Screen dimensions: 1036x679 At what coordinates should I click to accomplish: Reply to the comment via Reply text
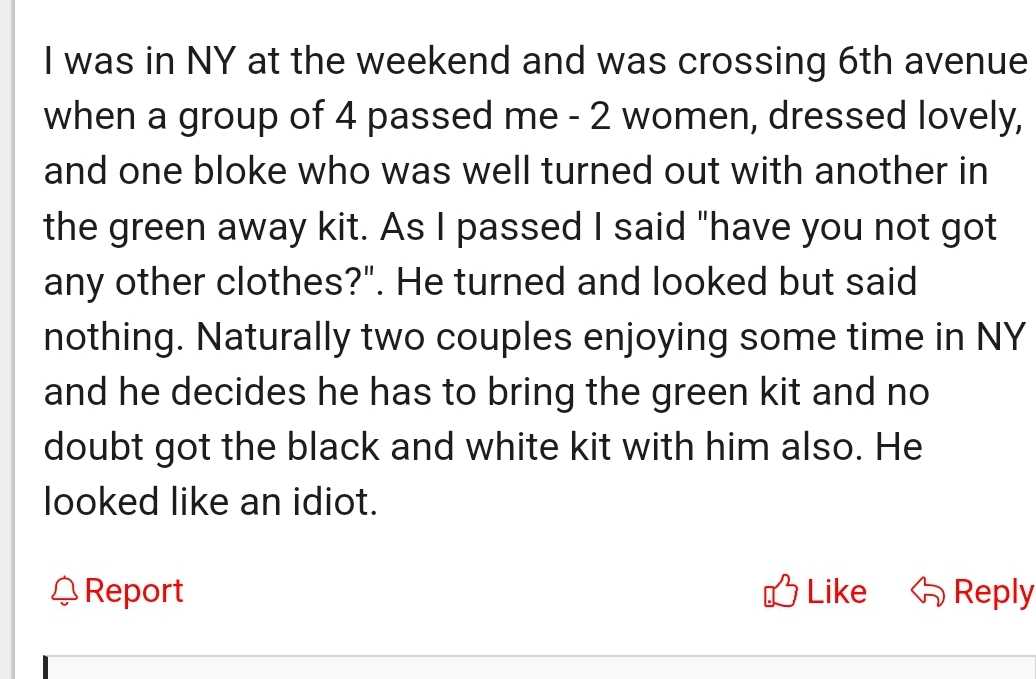tap(994, 592)
